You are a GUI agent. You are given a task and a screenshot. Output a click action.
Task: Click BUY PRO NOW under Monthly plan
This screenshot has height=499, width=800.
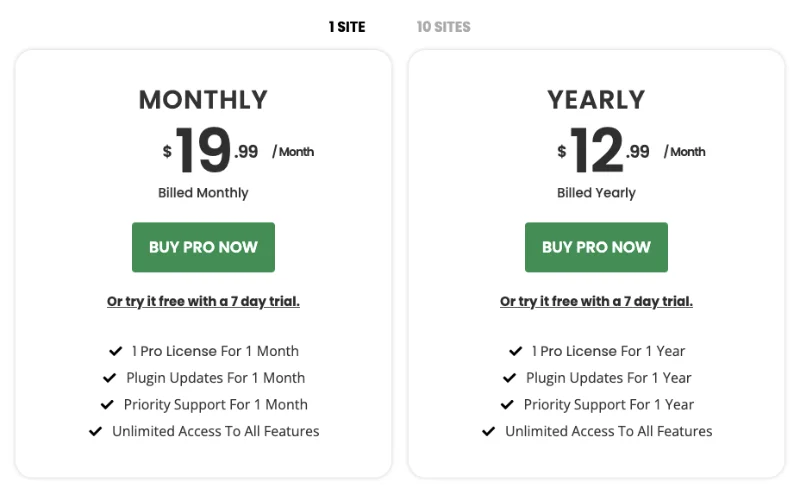point(203,247)
